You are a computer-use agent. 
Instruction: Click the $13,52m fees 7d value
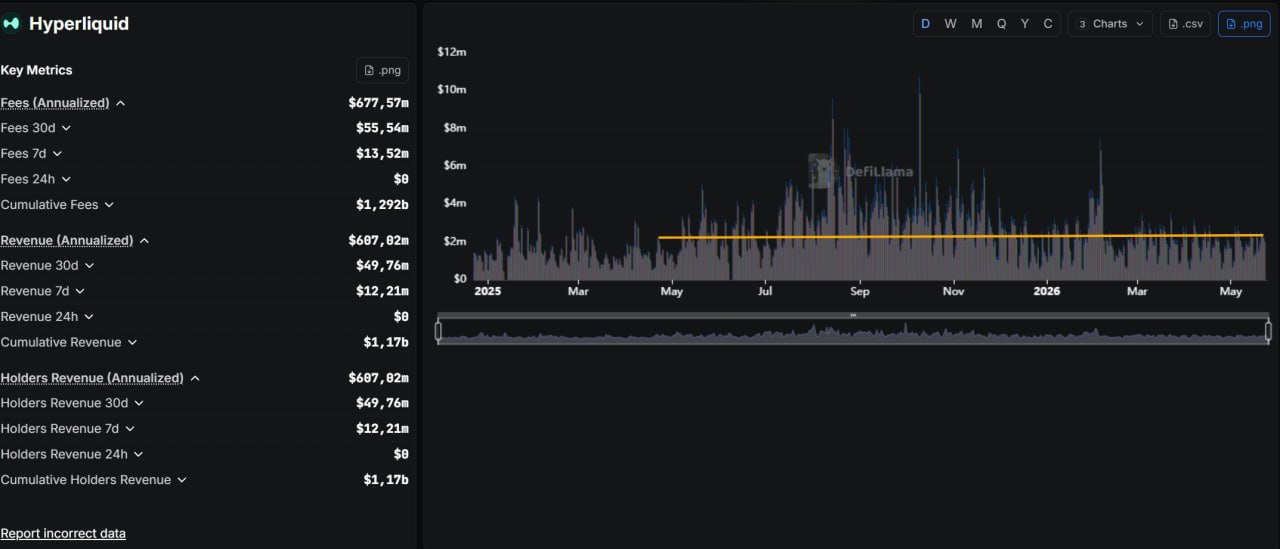[x=382, y=153]
